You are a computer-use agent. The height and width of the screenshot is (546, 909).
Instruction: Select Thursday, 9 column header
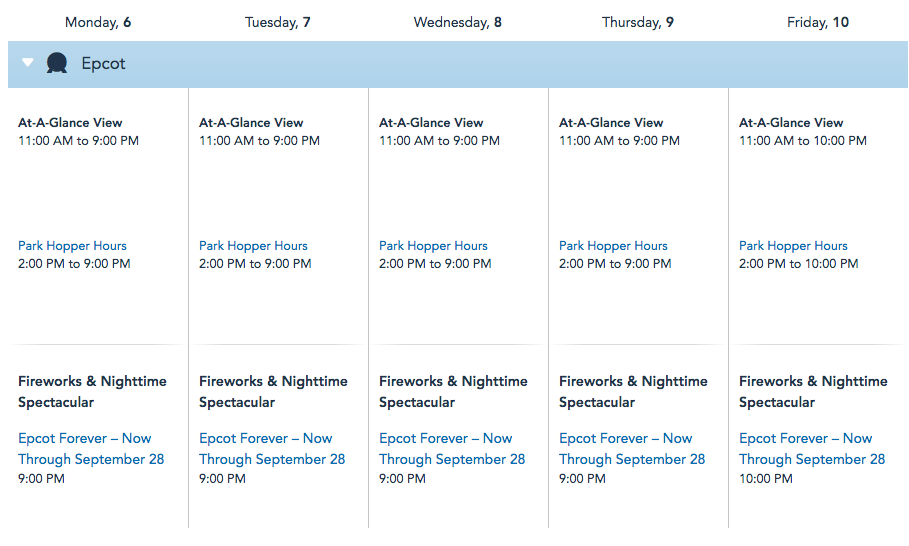638,22
